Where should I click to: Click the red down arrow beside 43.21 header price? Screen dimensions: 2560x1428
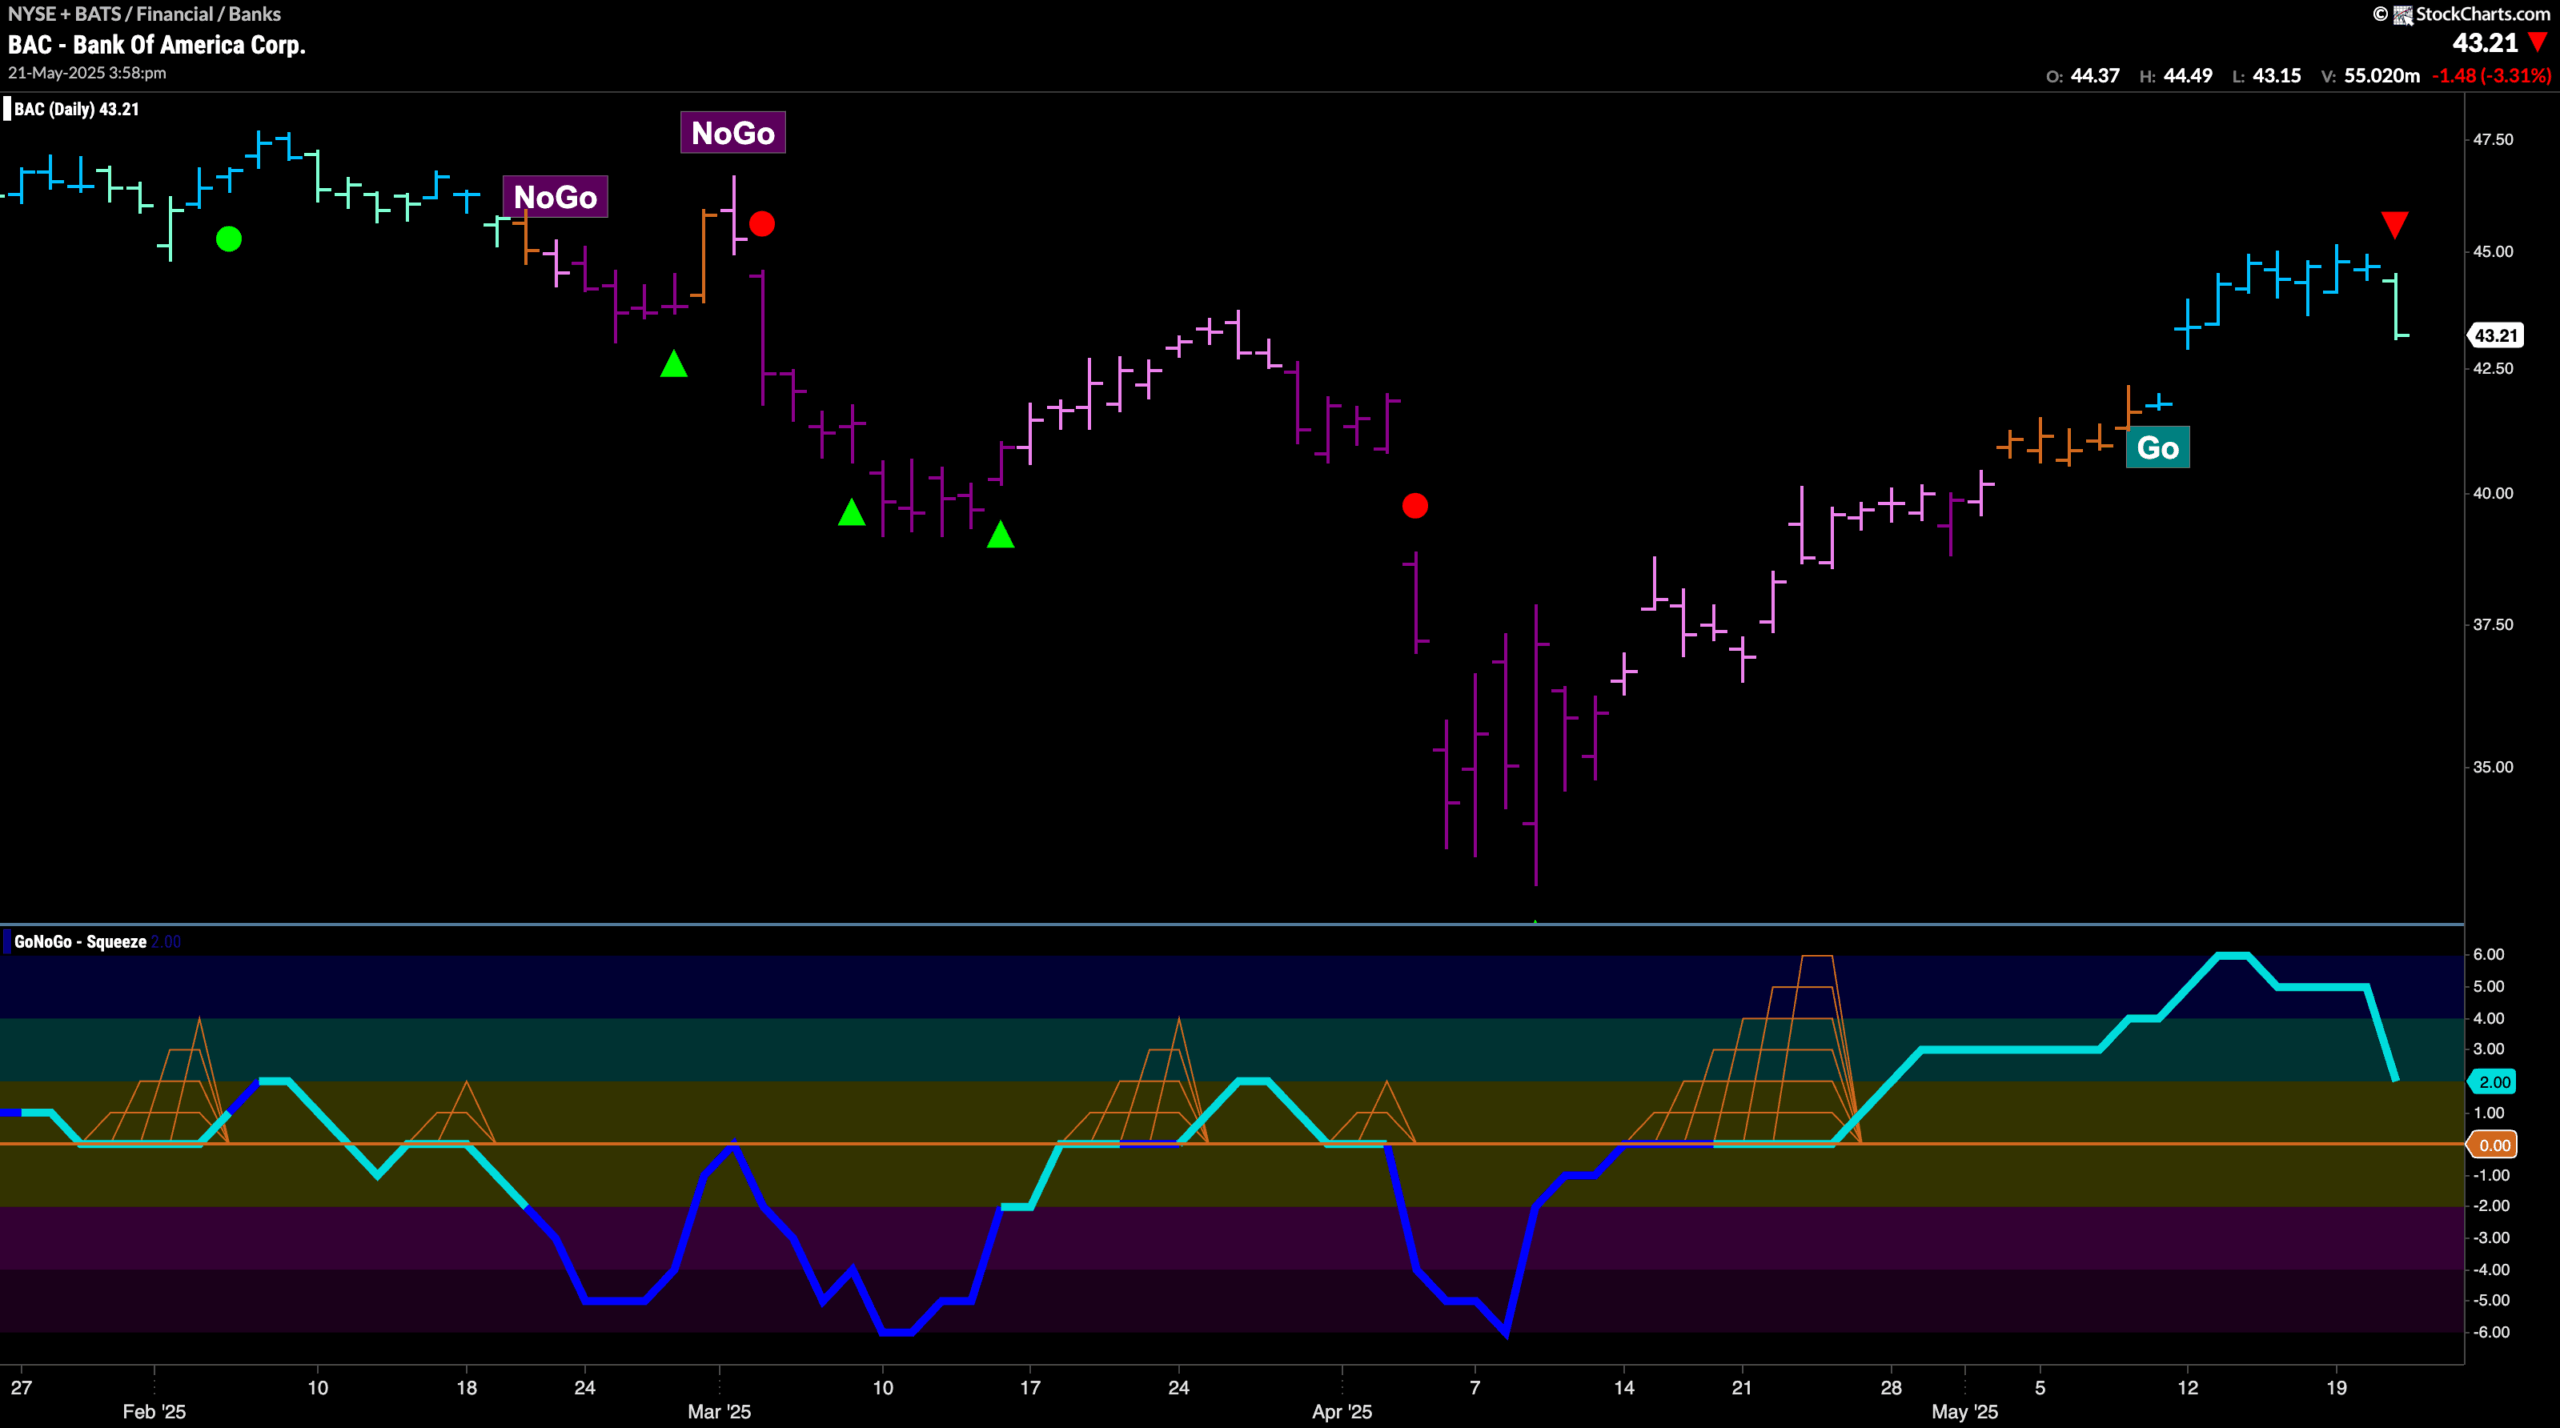2538,42
